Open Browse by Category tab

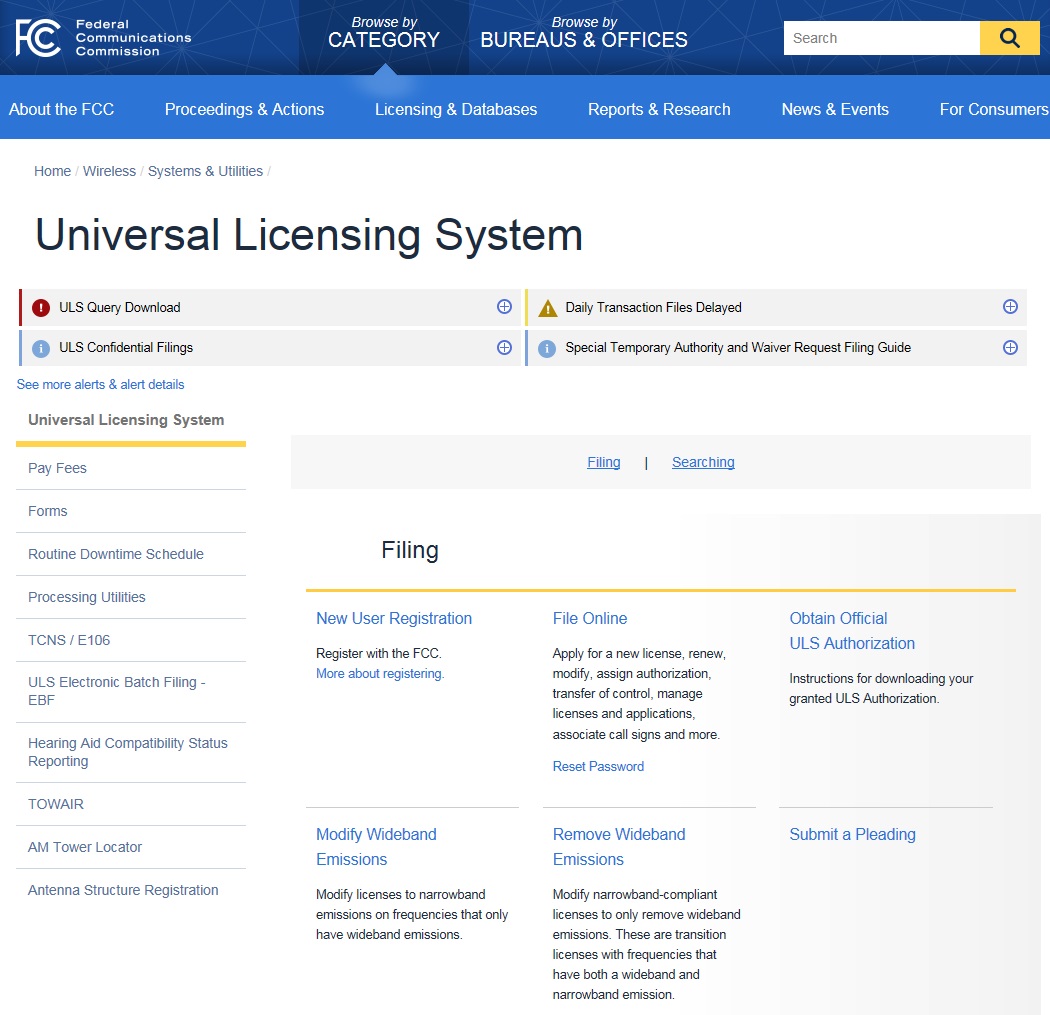pos(384,33)
